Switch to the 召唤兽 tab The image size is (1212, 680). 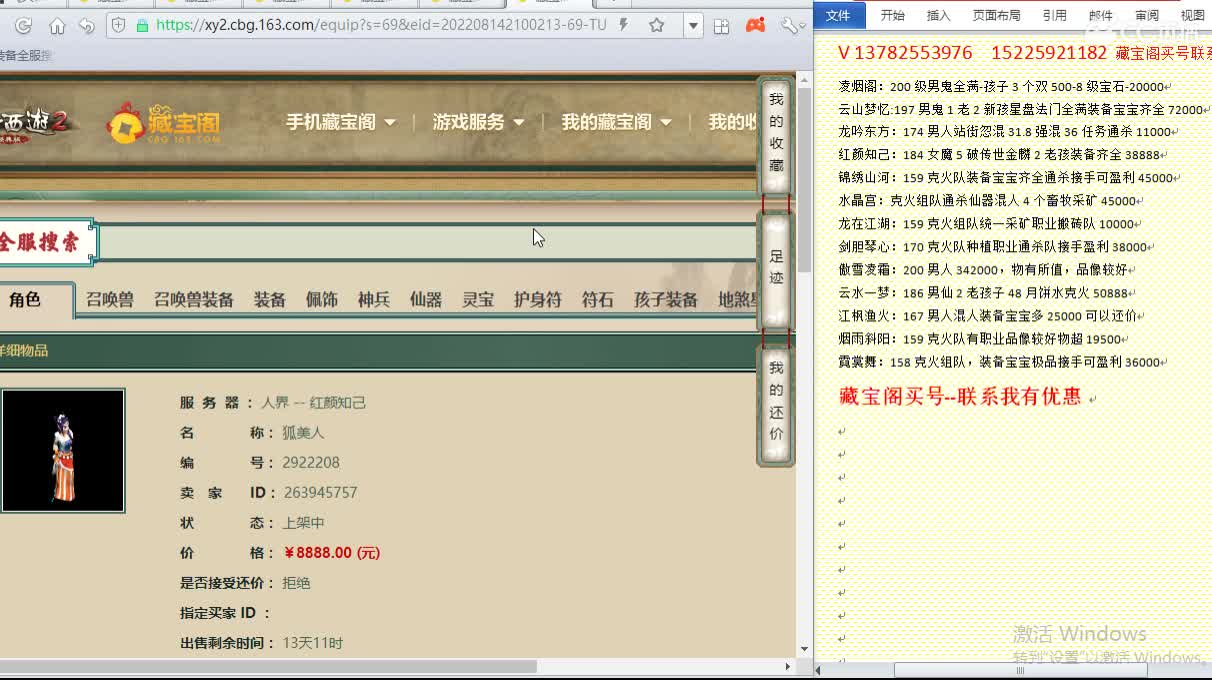(x=110, y=300)
